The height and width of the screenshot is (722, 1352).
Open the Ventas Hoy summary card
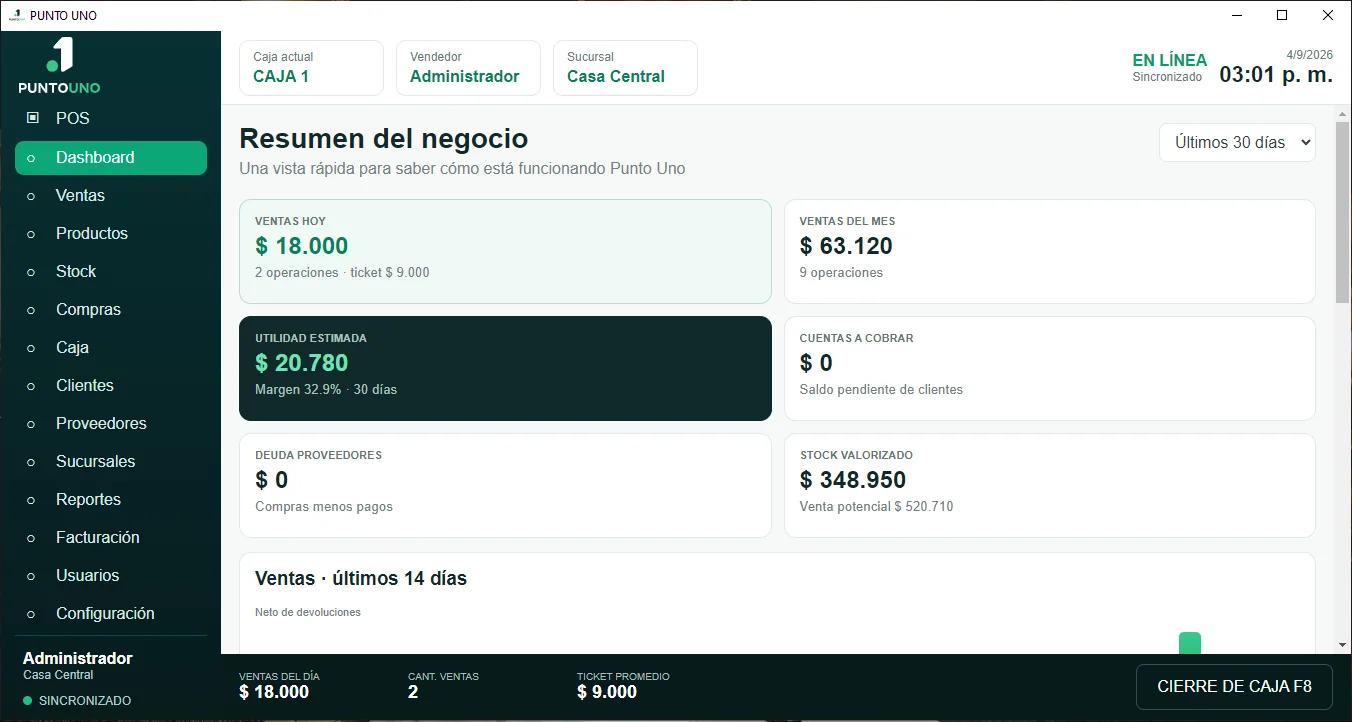[505, 252]
